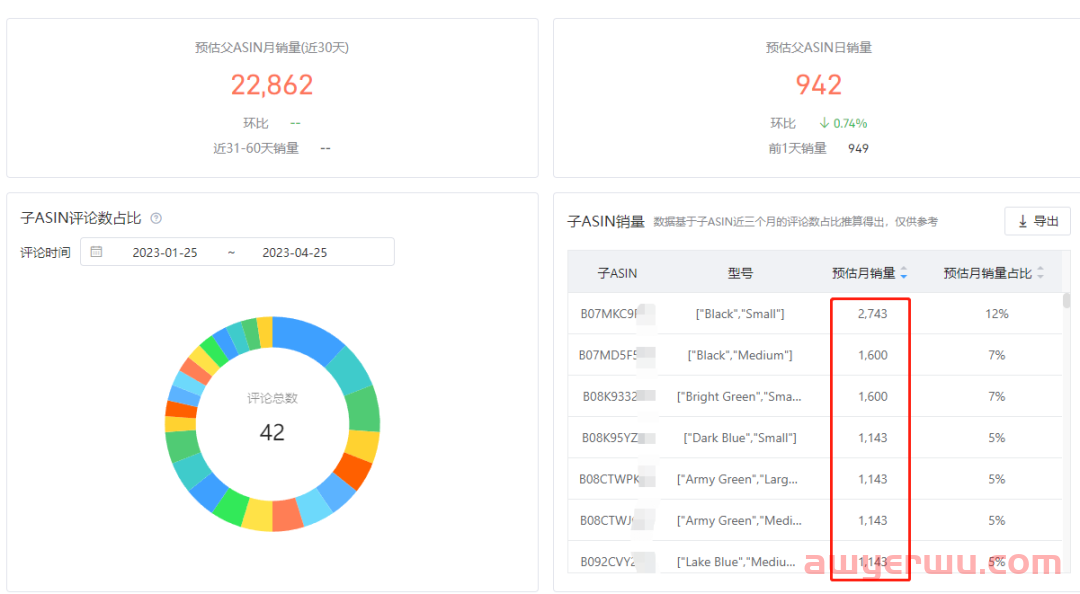
Task: Click the 导出 export button
Action: tap(1037, 221)
